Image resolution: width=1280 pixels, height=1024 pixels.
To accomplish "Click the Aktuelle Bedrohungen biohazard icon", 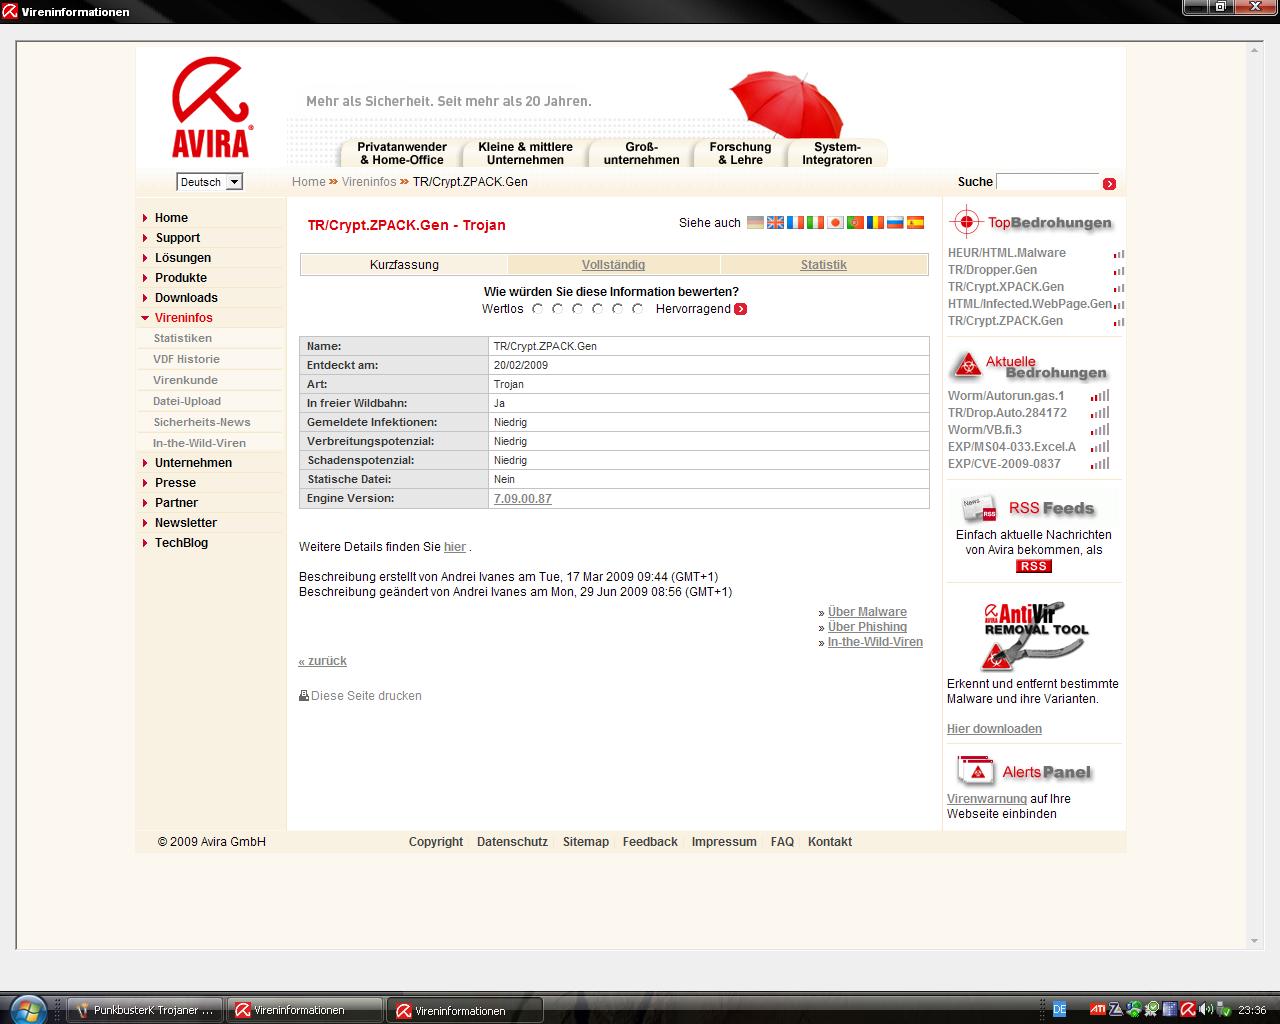I will point(966,367).
